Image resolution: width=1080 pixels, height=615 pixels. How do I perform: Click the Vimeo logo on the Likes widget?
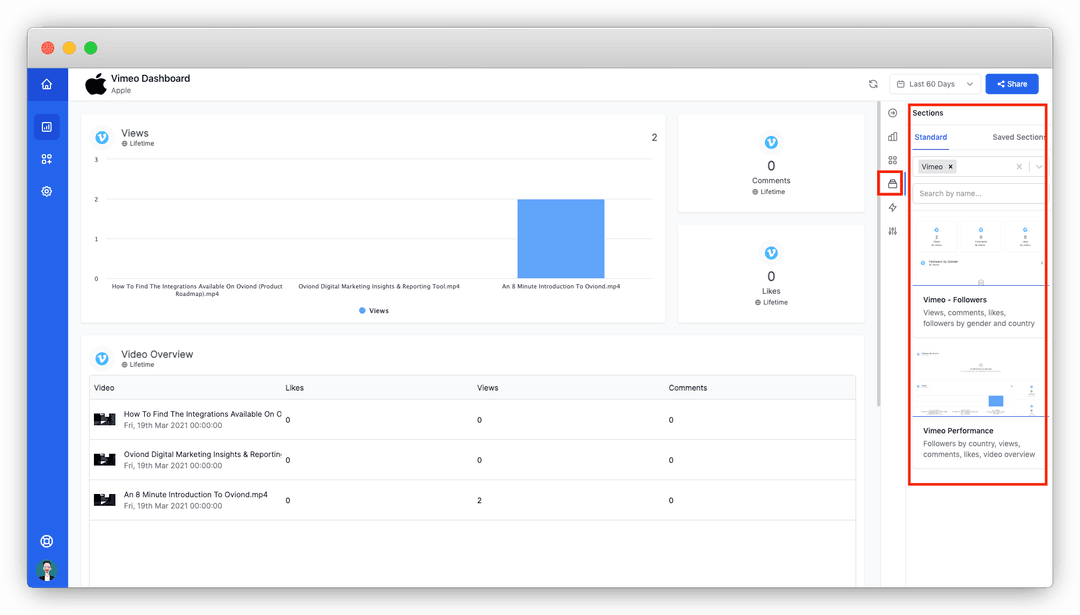click(x=771, y=253)
